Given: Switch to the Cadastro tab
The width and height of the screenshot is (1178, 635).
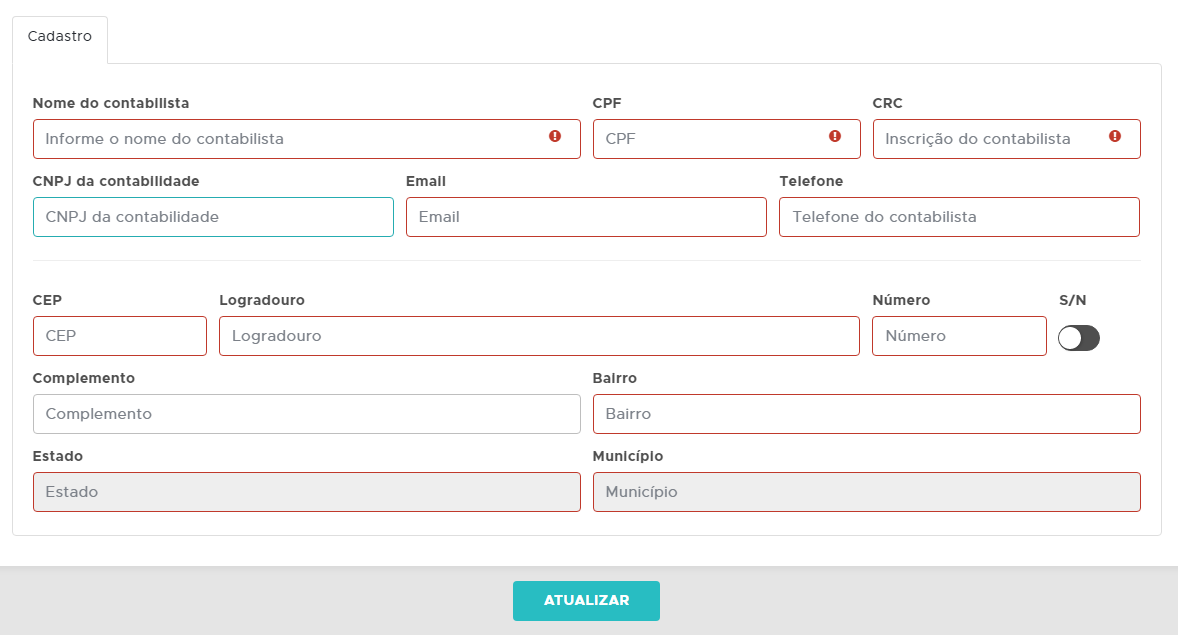Looking at the screenshot, I should coord(60,37).
